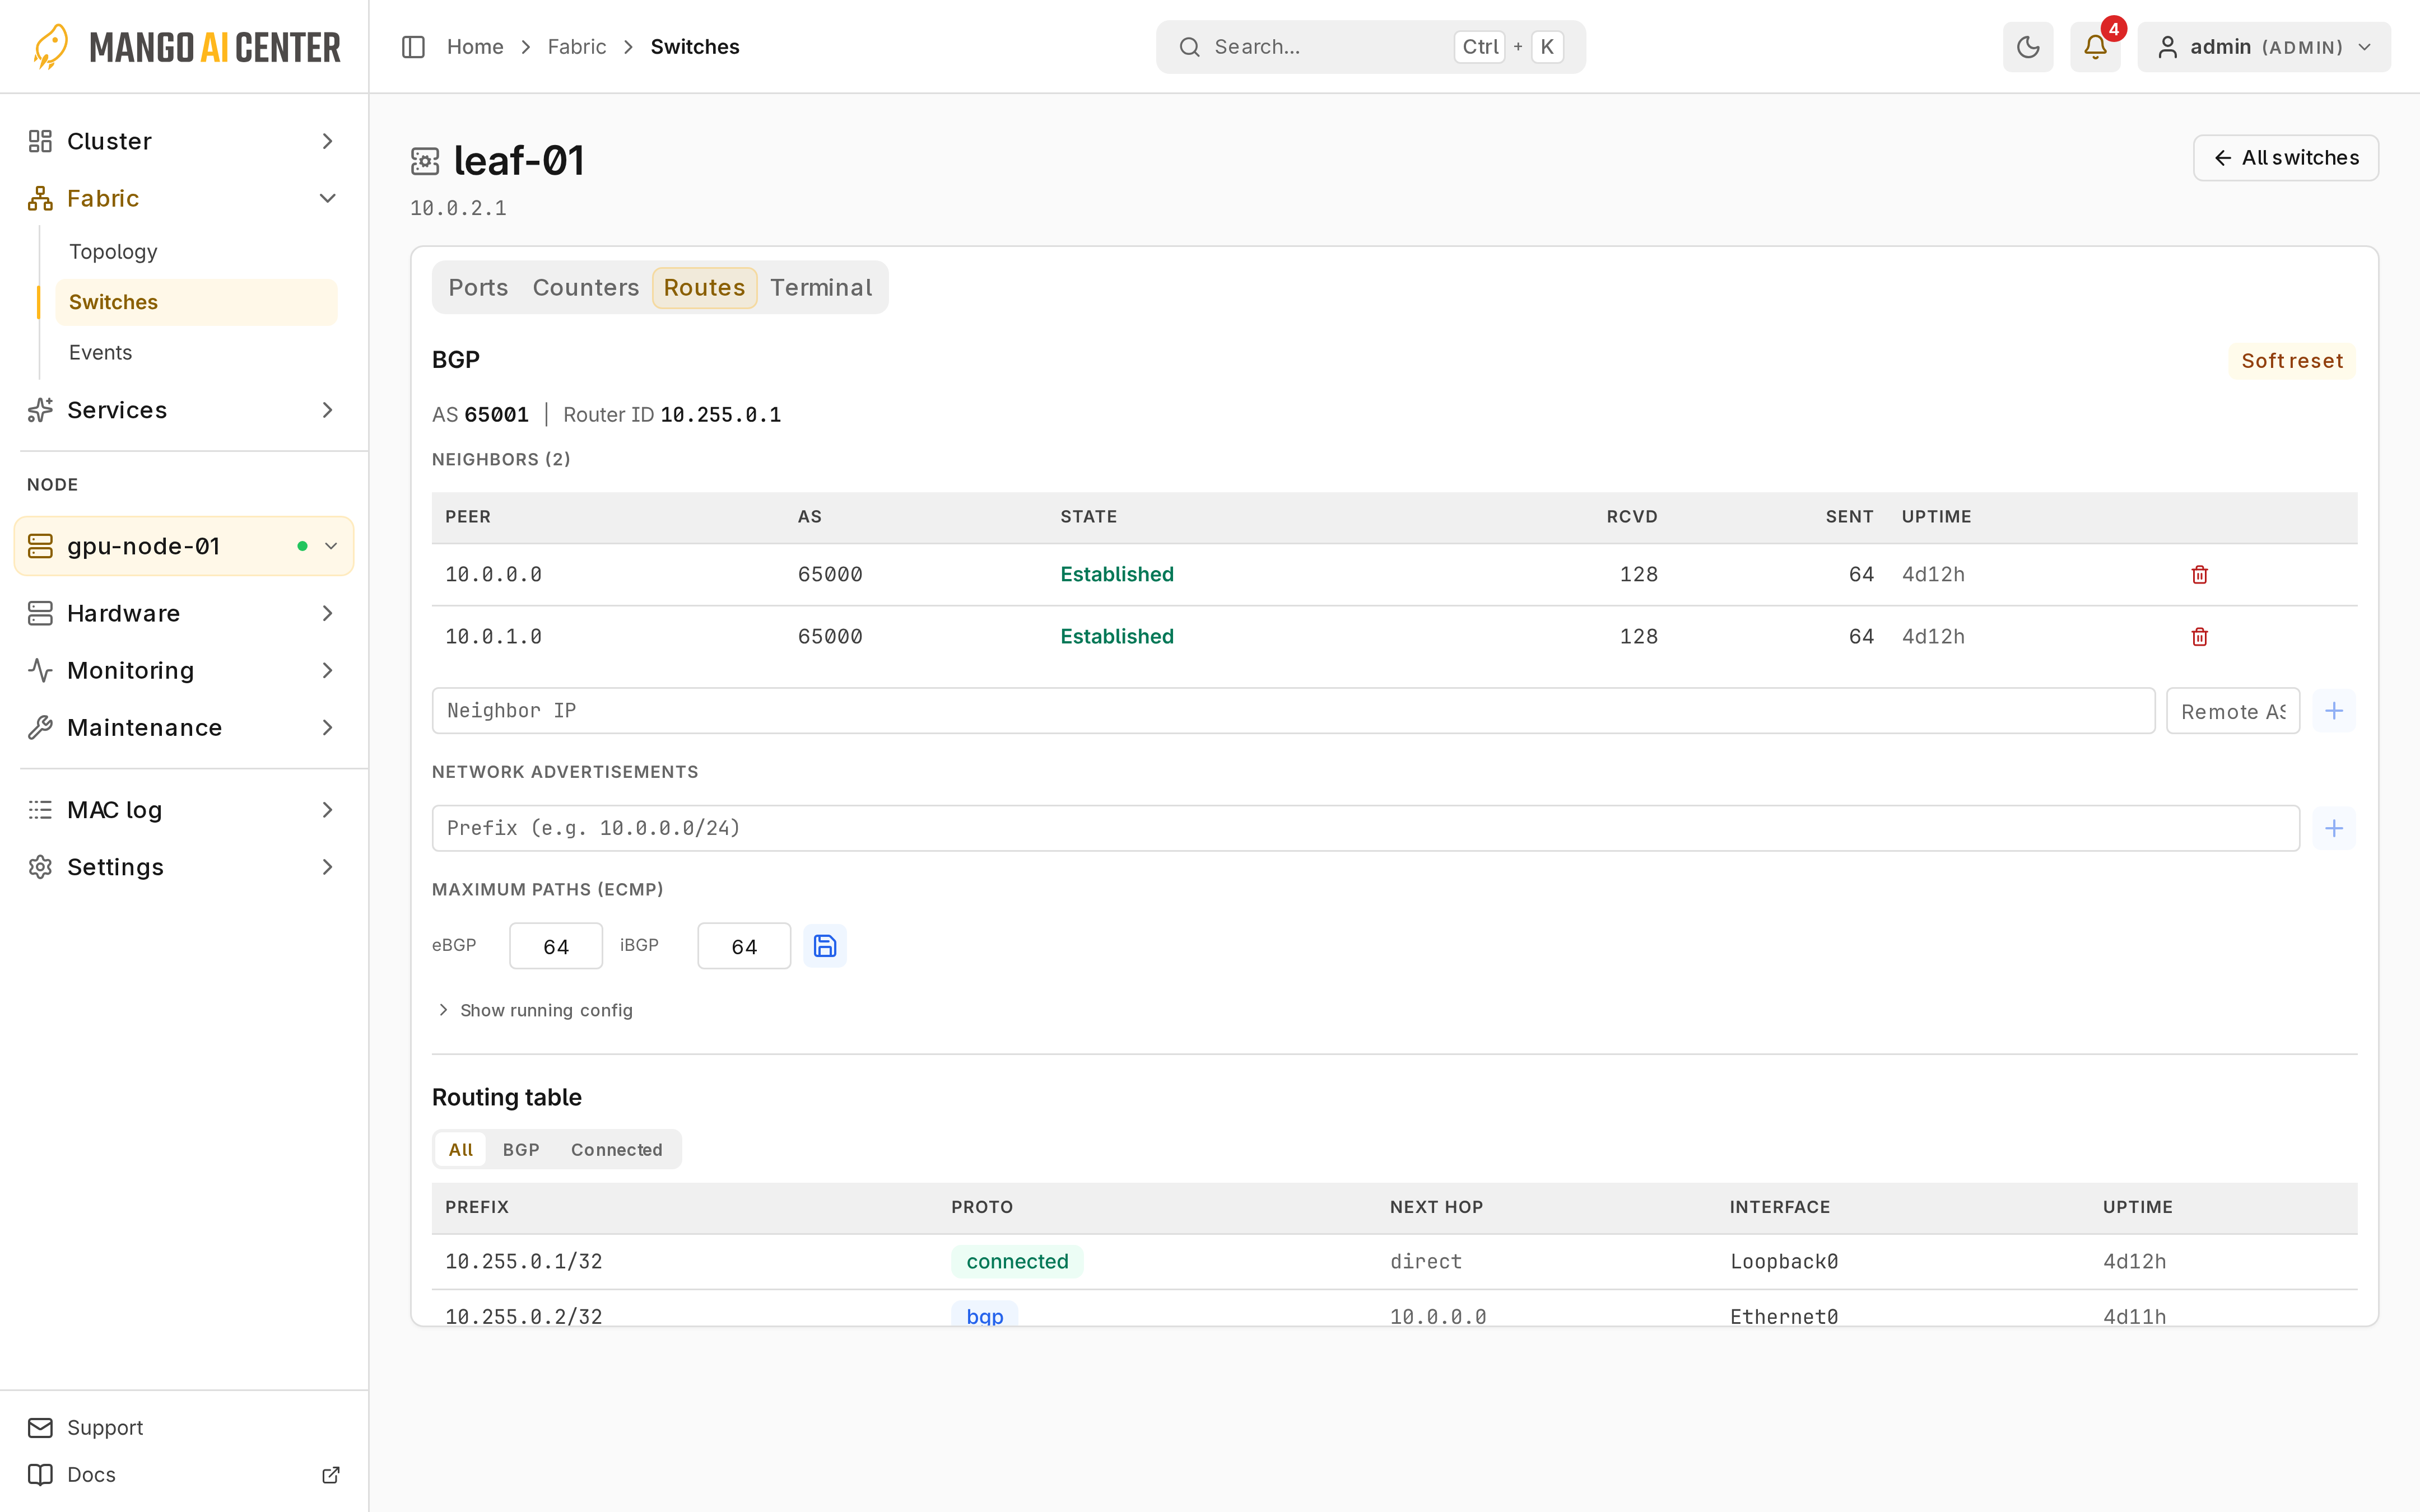Image resolution: width=2420 pixels, height=1512 pixels.
Task: Expand the Hardware menu
Action: click(x=184, y=613)
